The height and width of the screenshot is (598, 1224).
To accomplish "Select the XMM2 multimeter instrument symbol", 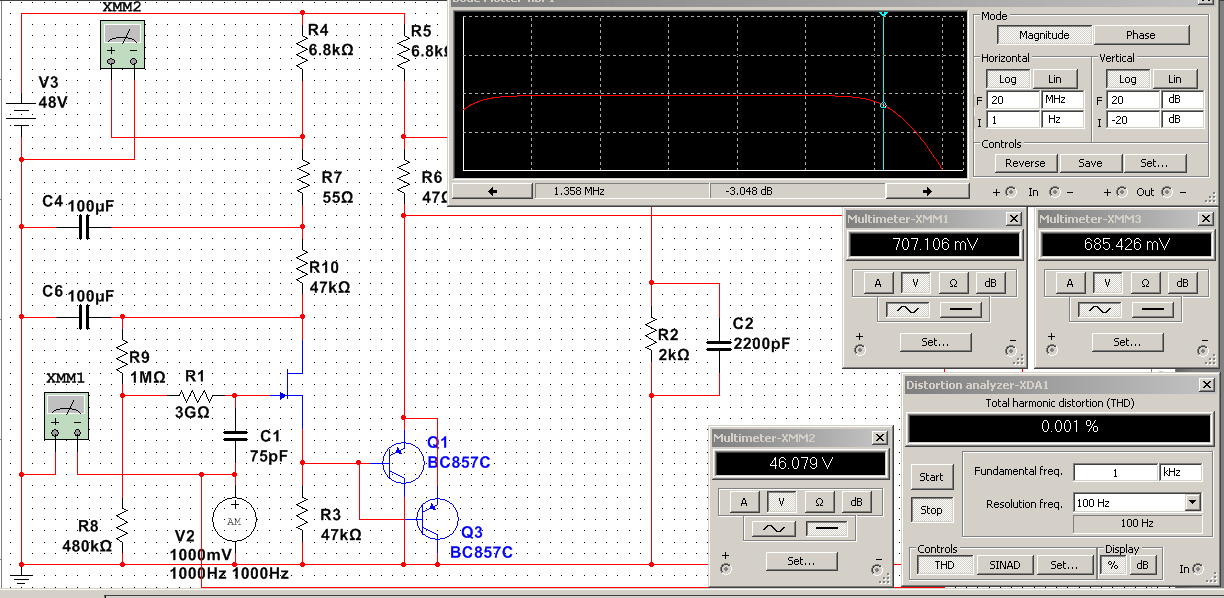I will pyautogui.click(x=124, y=43).
